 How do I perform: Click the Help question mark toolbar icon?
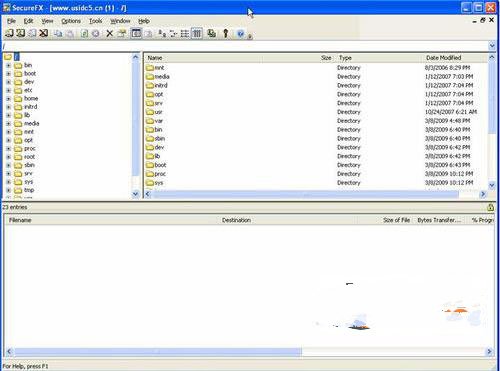(240, 33)
